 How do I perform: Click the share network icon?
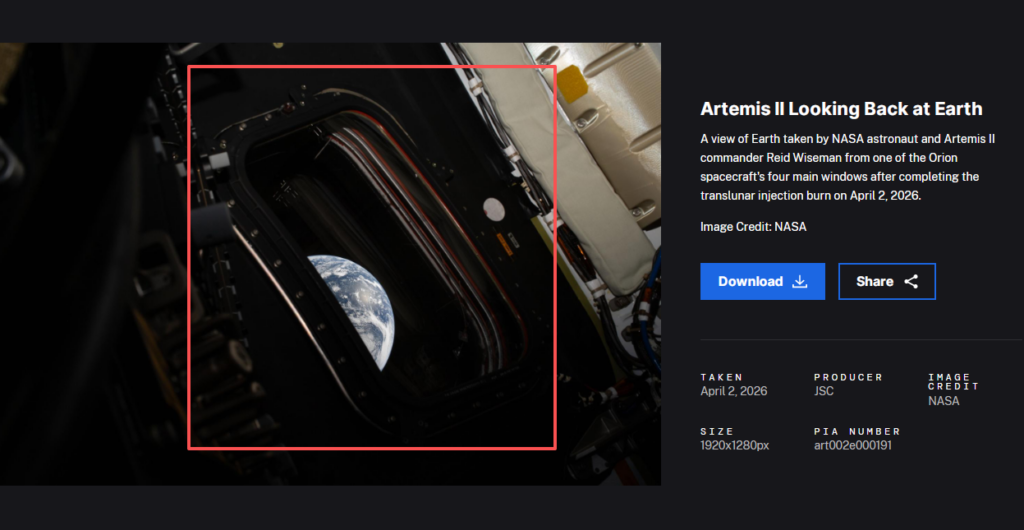[x=911, y=282]
